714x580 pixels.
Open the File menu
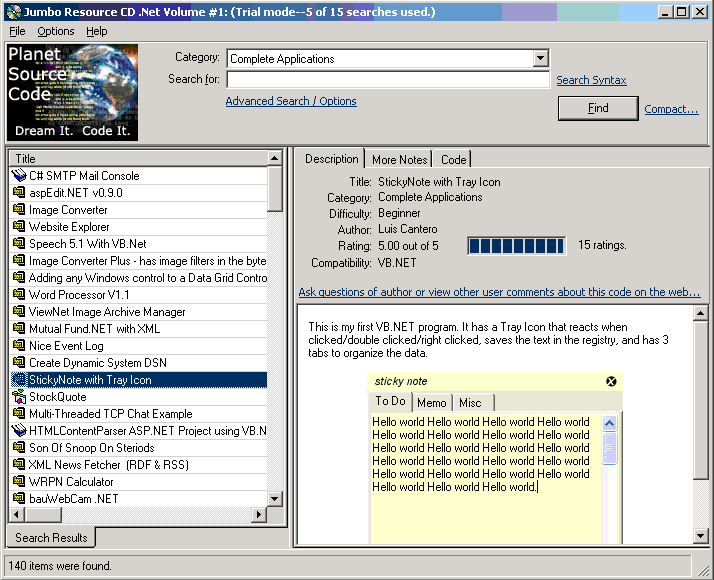click(x=17, y=31)
